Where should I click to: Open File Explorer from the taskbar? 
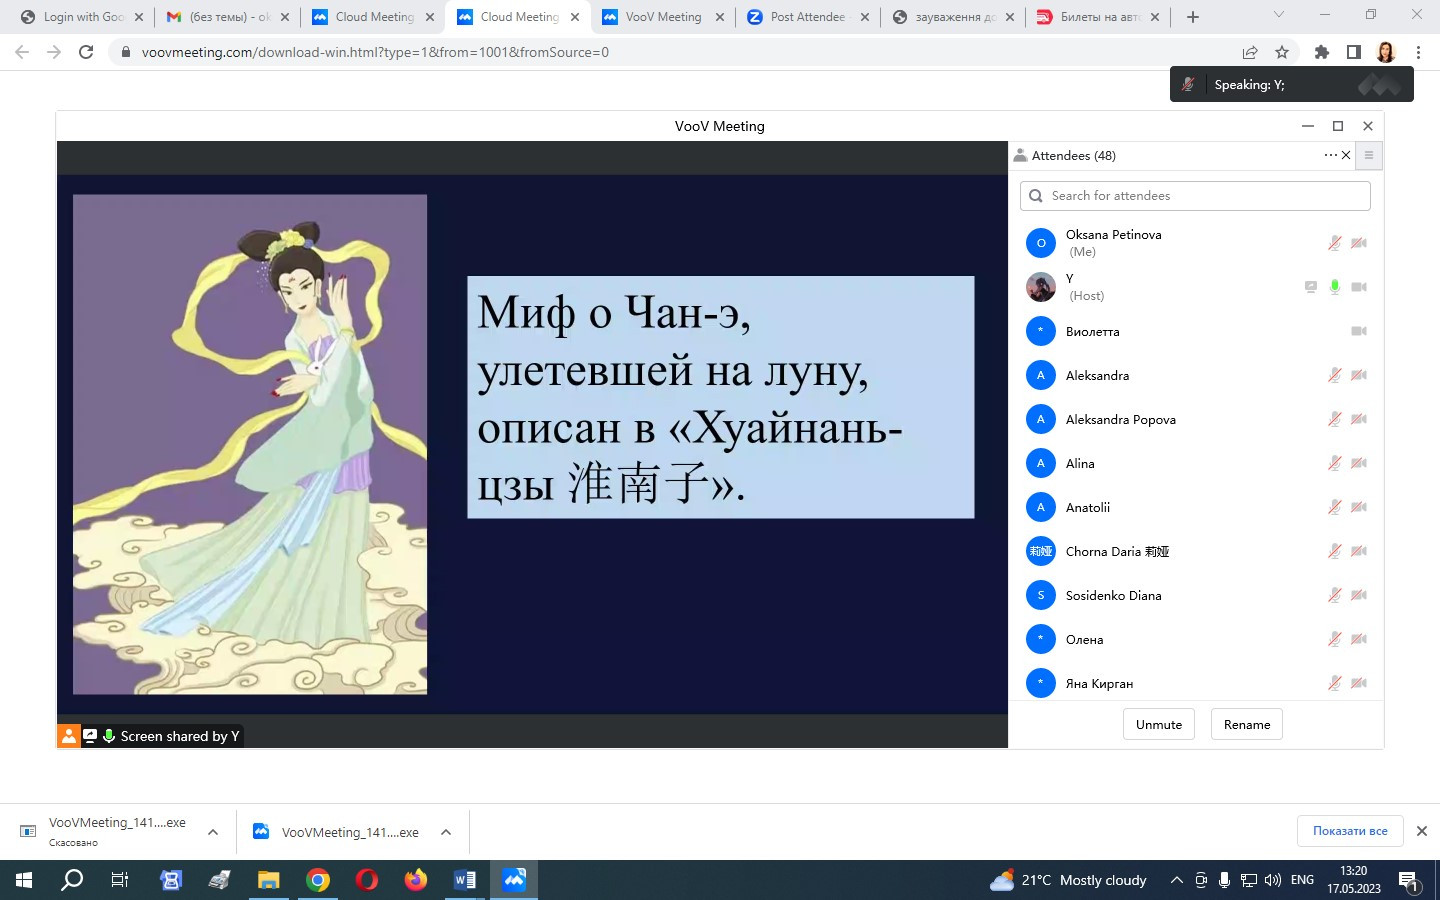point(269,880)
